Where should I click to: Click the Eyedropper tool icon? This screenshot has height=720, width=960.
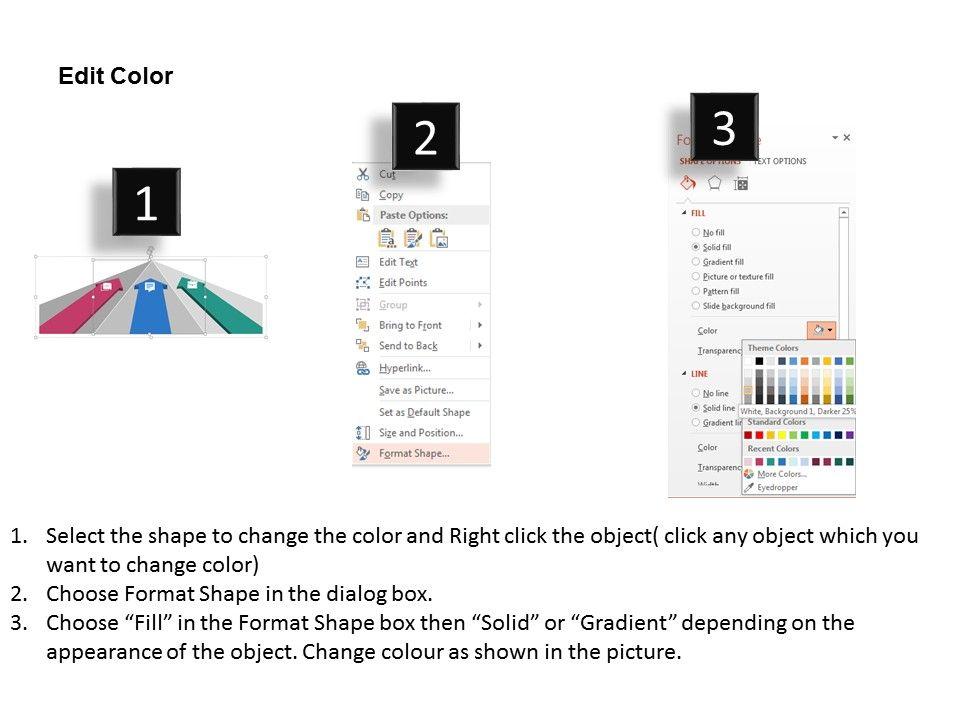[750, 487]
